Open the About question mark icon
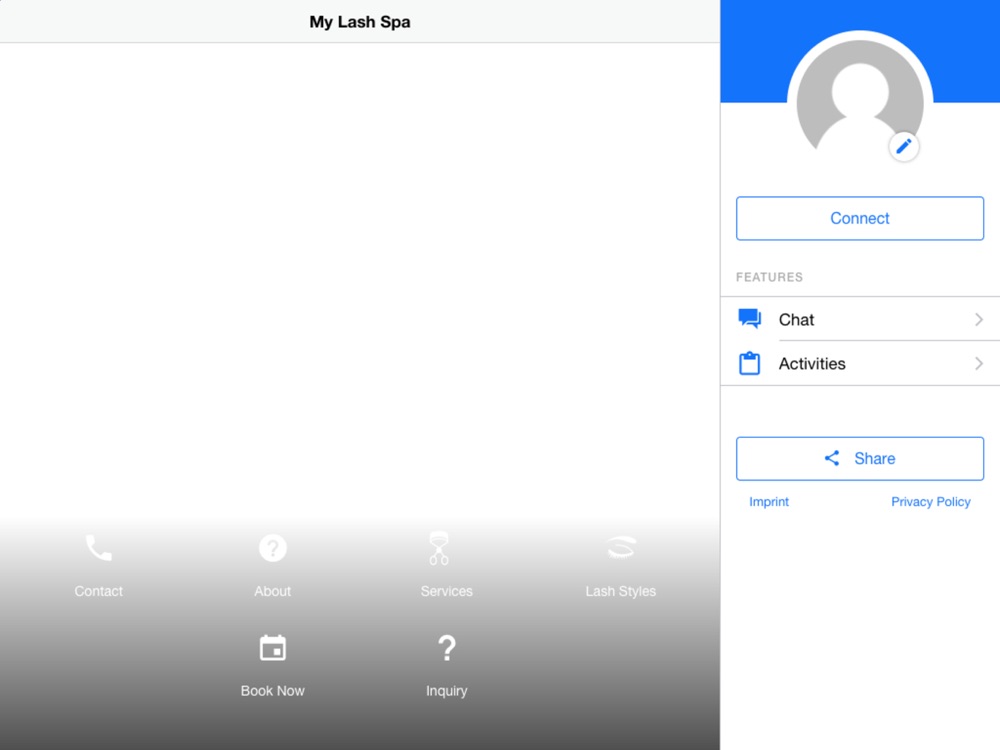Screen dimensions: 1000x750 click(x=272, y=548)
